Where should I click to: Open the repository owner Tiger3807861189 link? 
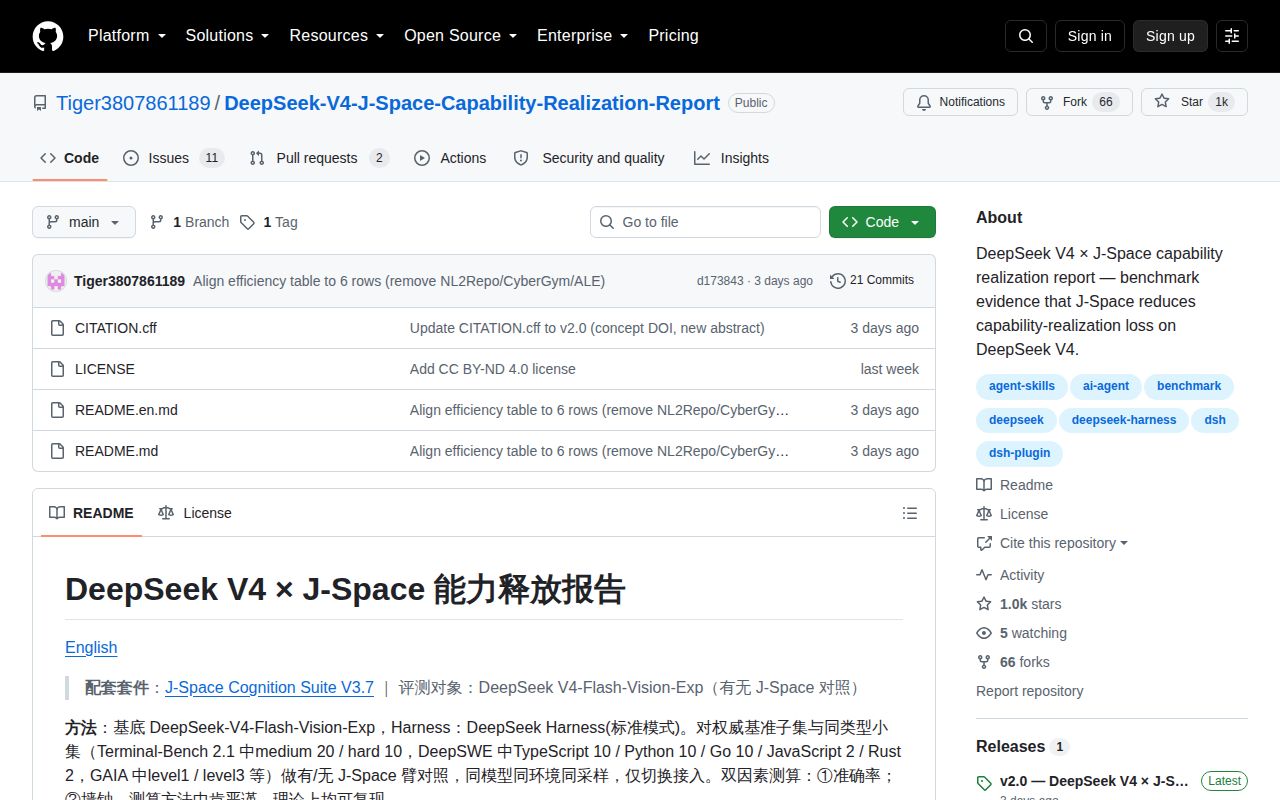tap(133, 103)
